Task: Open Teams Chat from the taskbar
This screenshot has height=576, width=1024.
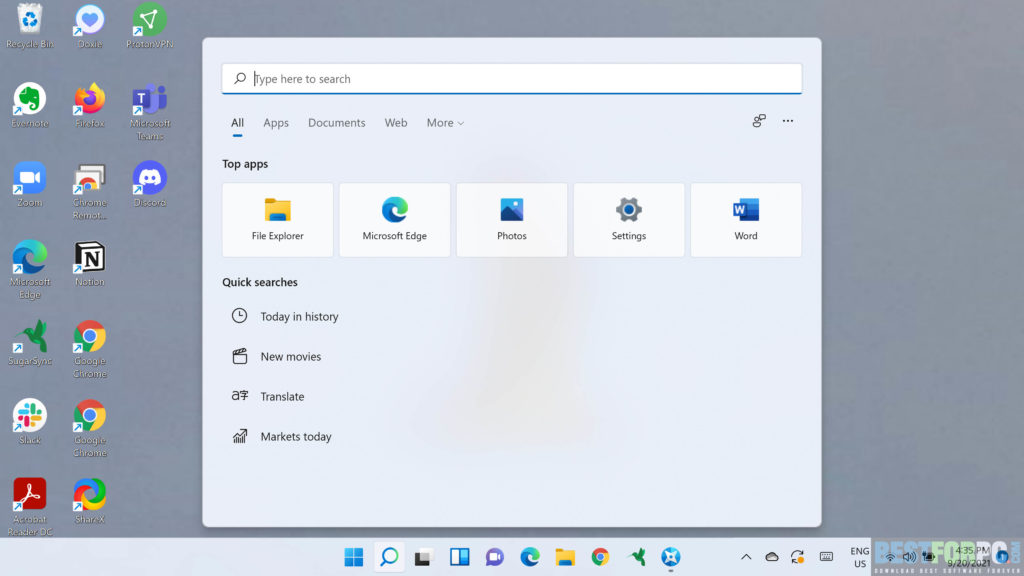Action: click(x=494, y=557)
